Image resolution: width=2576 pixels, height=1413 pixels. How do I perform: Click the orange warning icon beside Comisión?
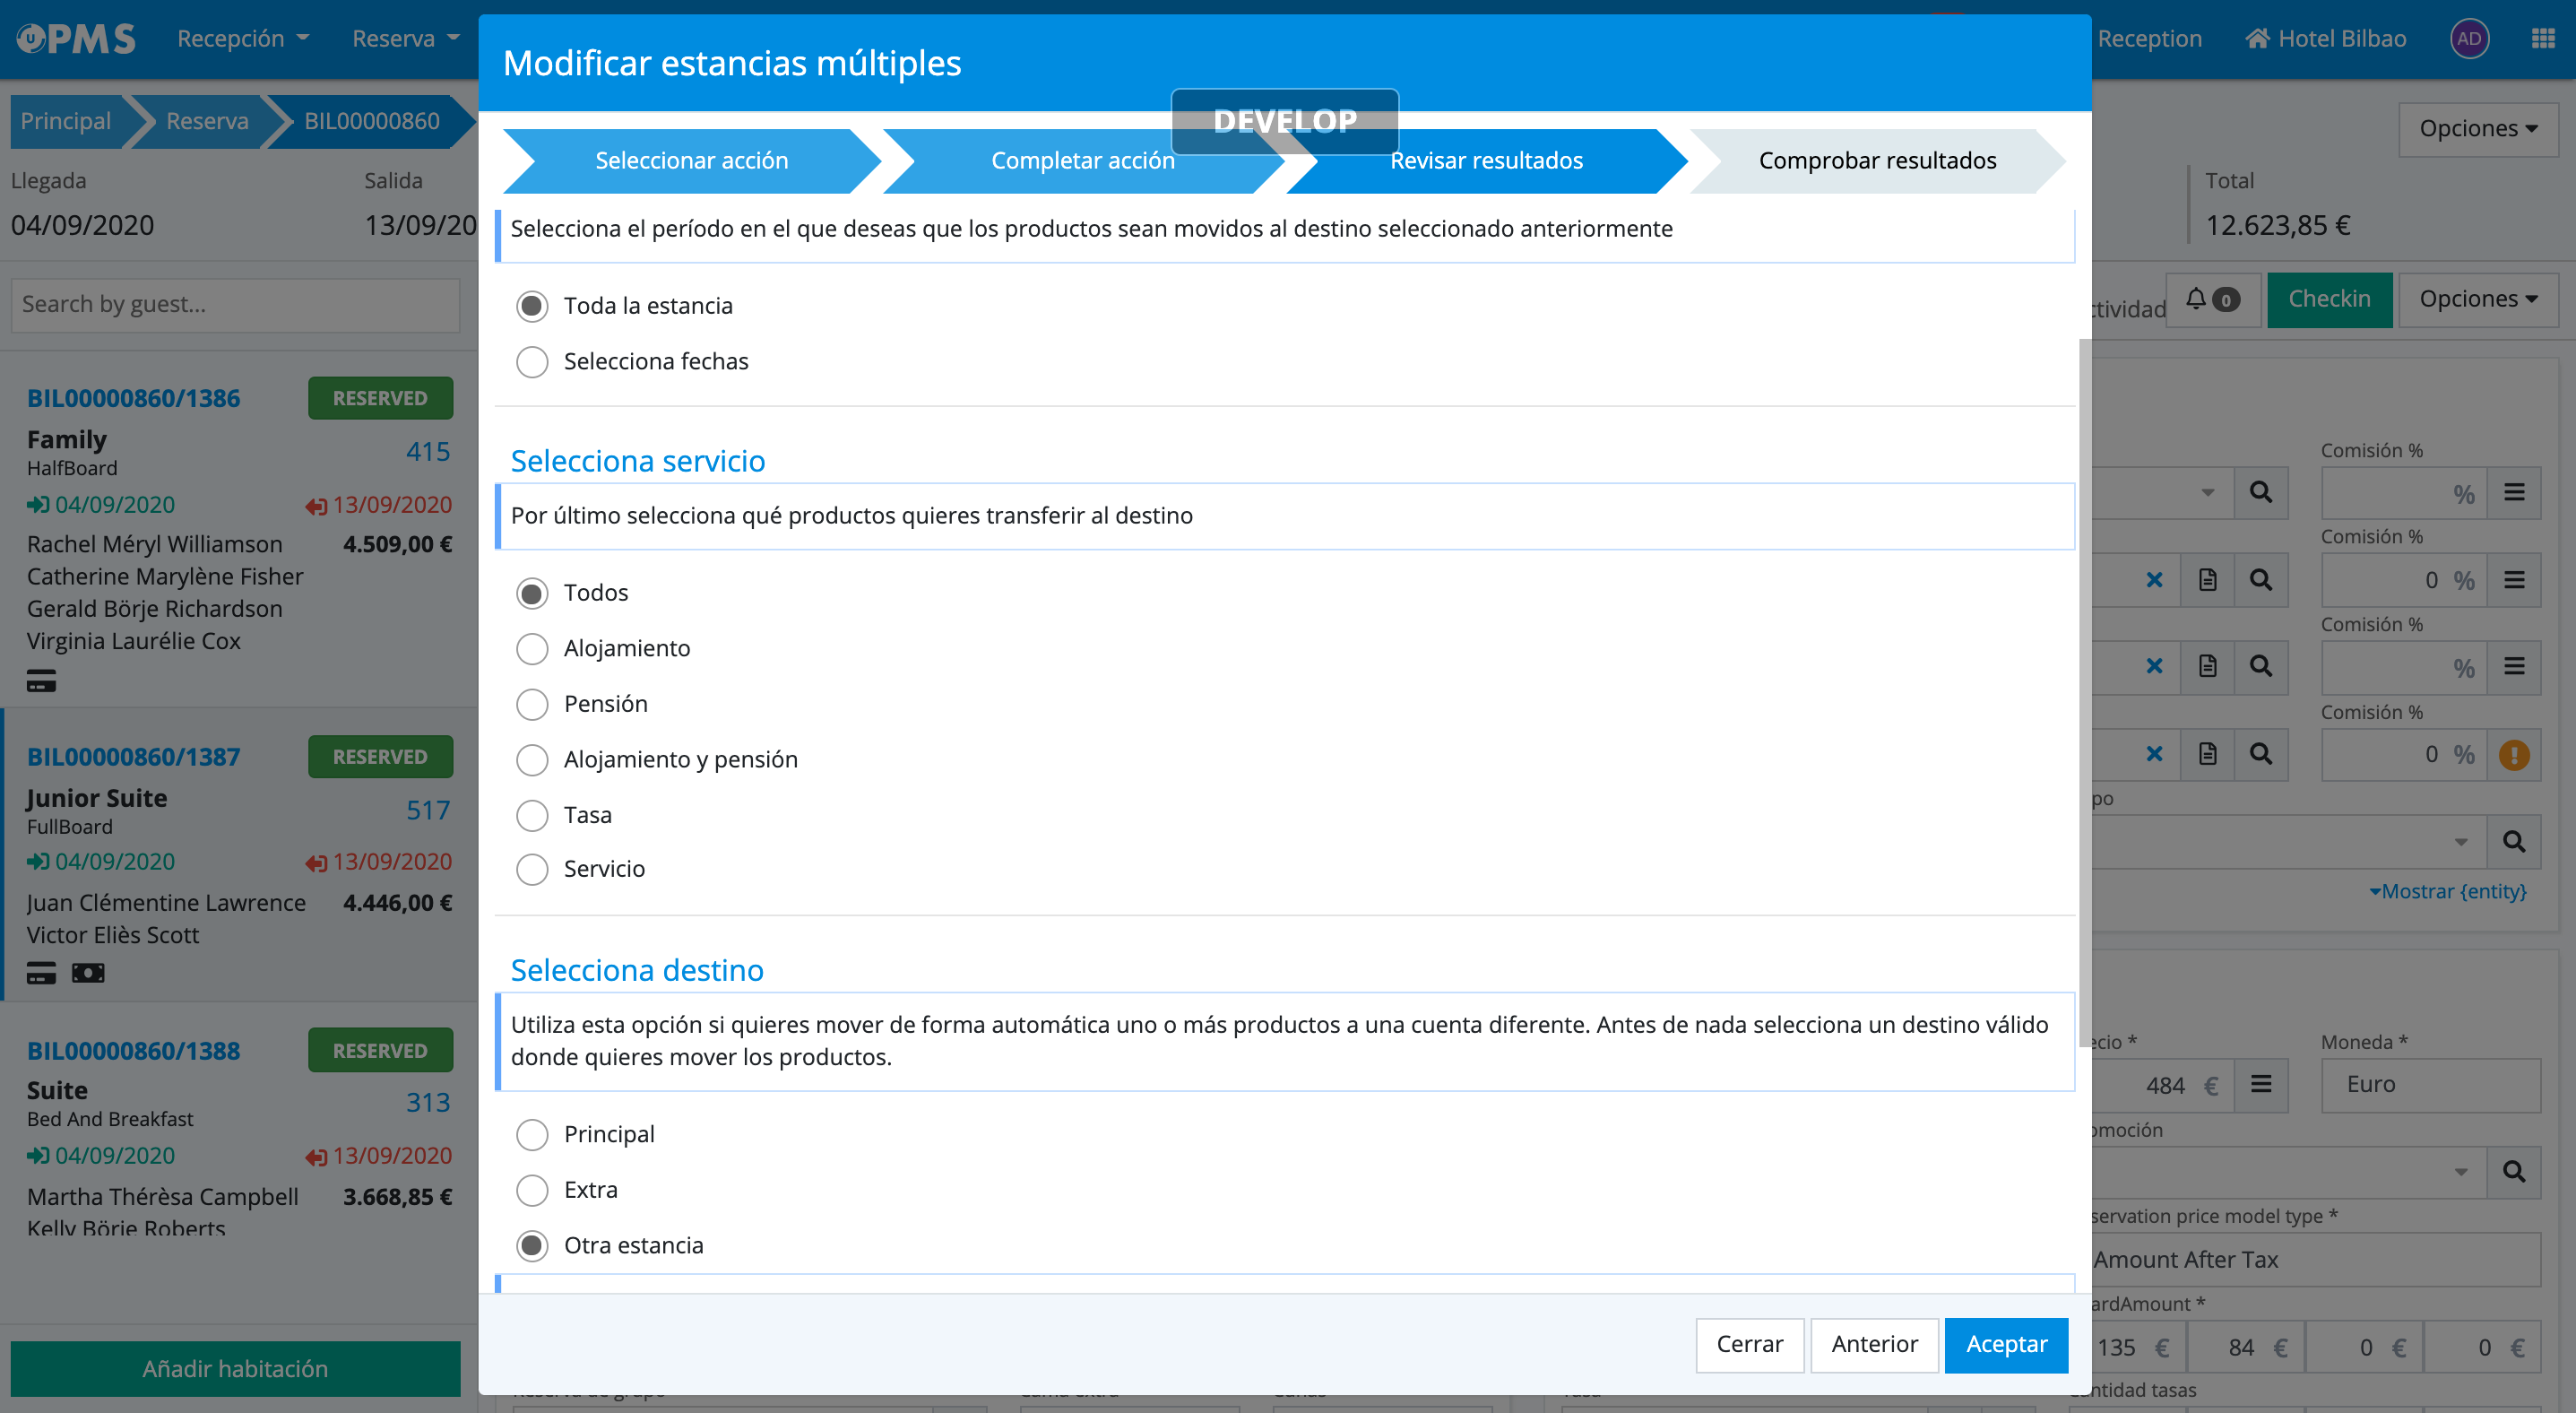(x=2514, y=755)
